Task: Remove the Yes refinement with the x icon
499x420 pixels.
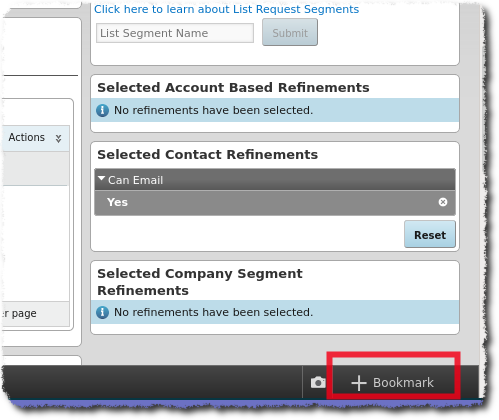Action: pos(443,202)
